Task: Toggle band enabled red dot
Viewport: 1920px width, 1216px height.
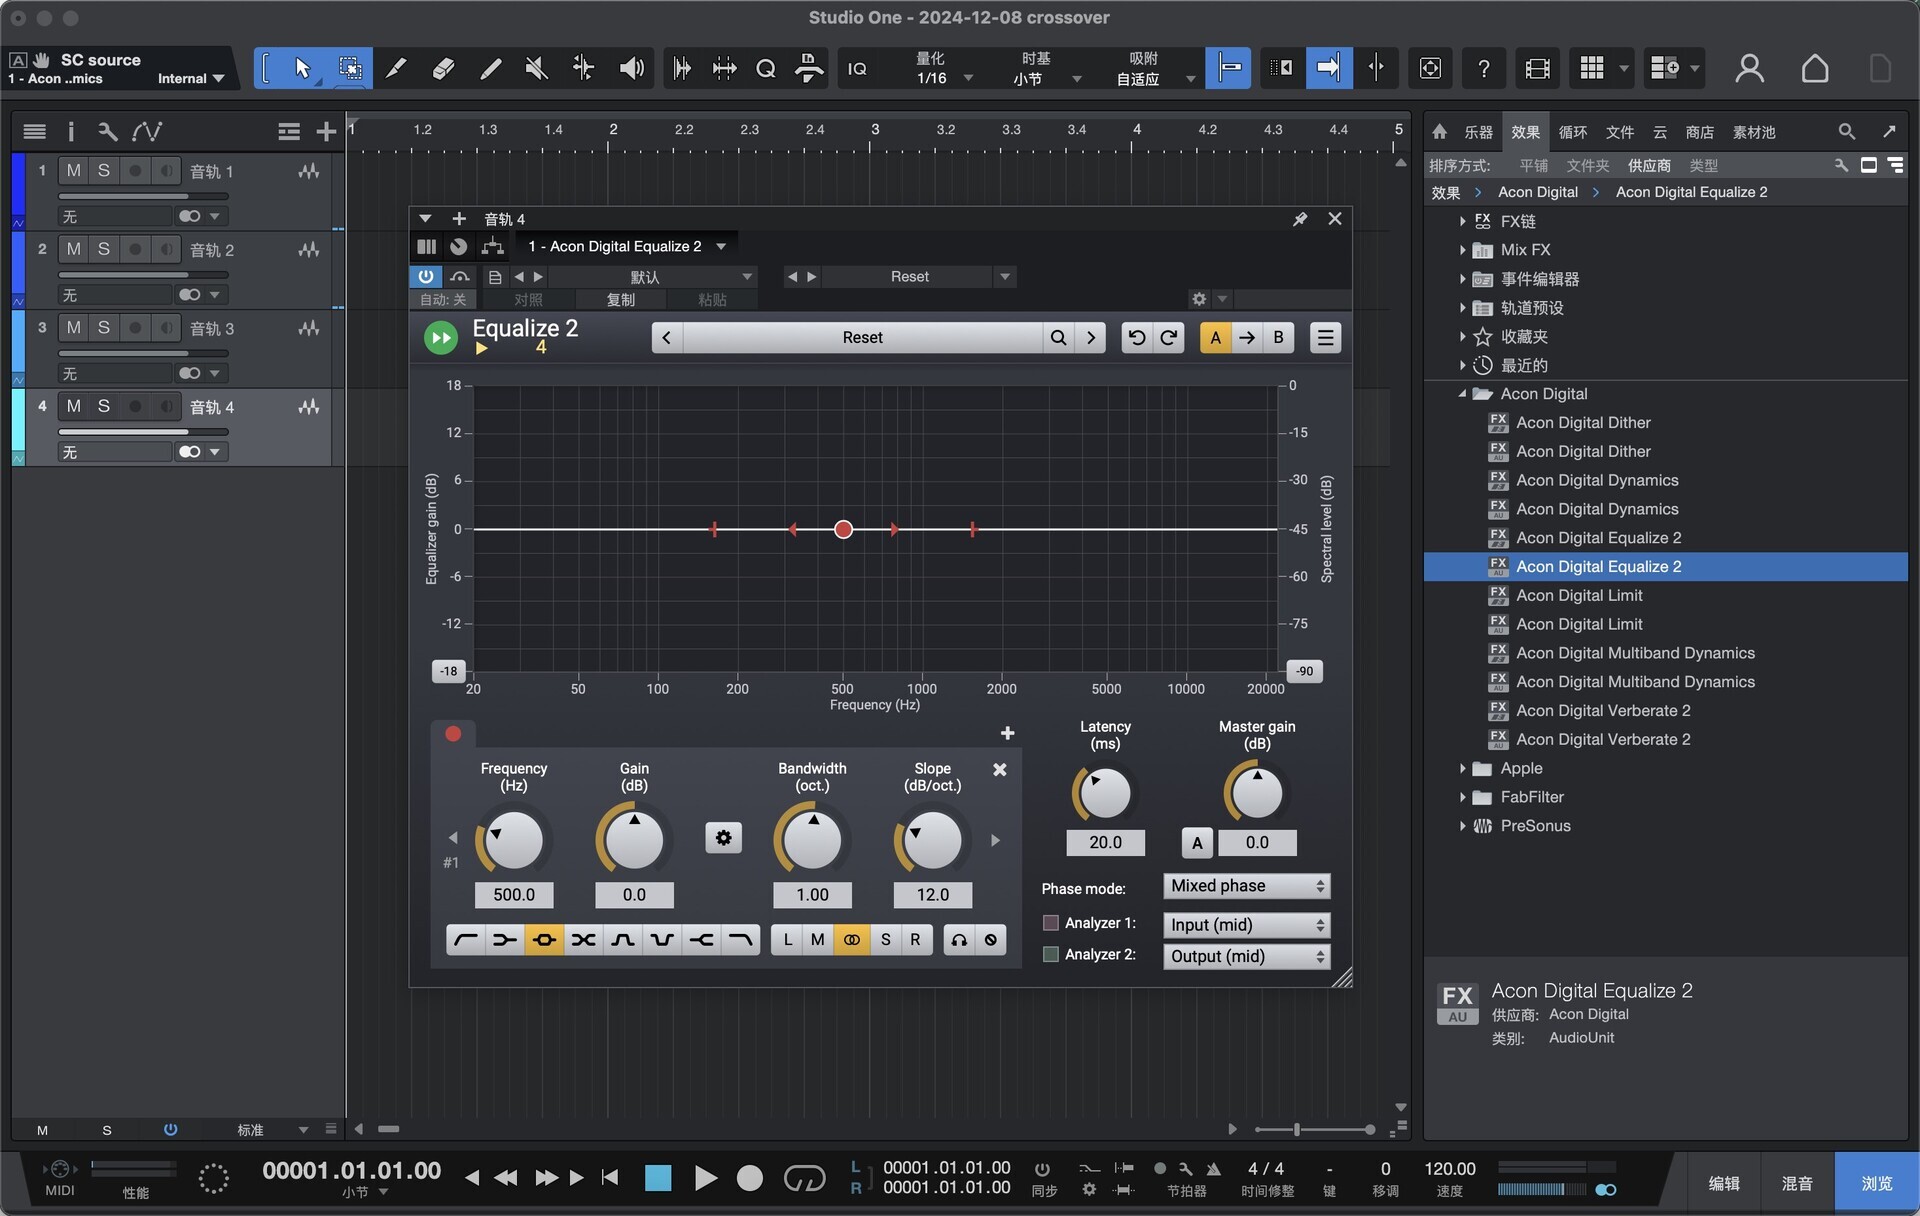Action: (453, 734)
